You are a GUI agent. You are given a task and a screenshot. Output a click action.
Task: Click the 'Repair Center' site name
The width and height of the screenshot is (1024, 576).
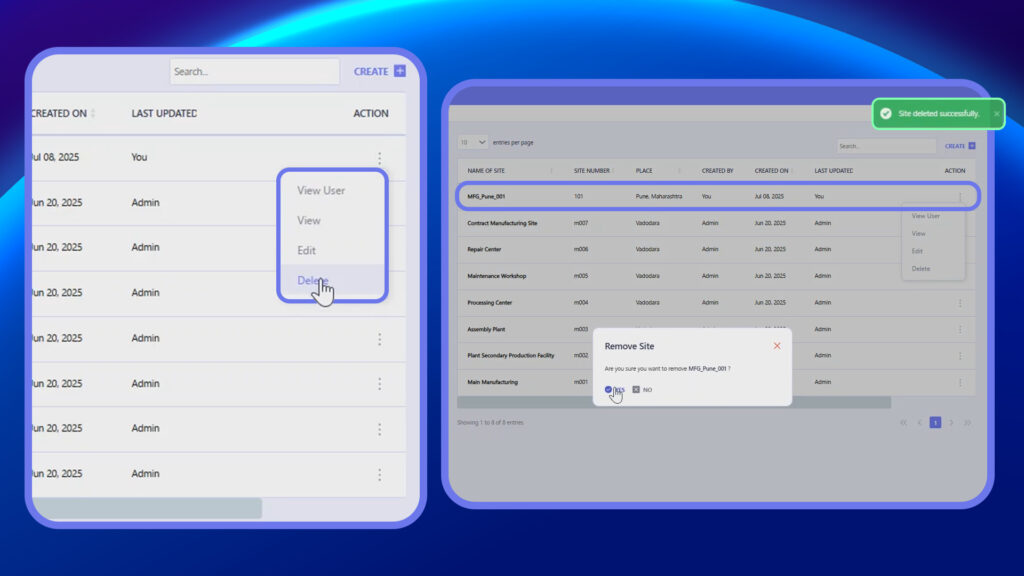point(484,249)
